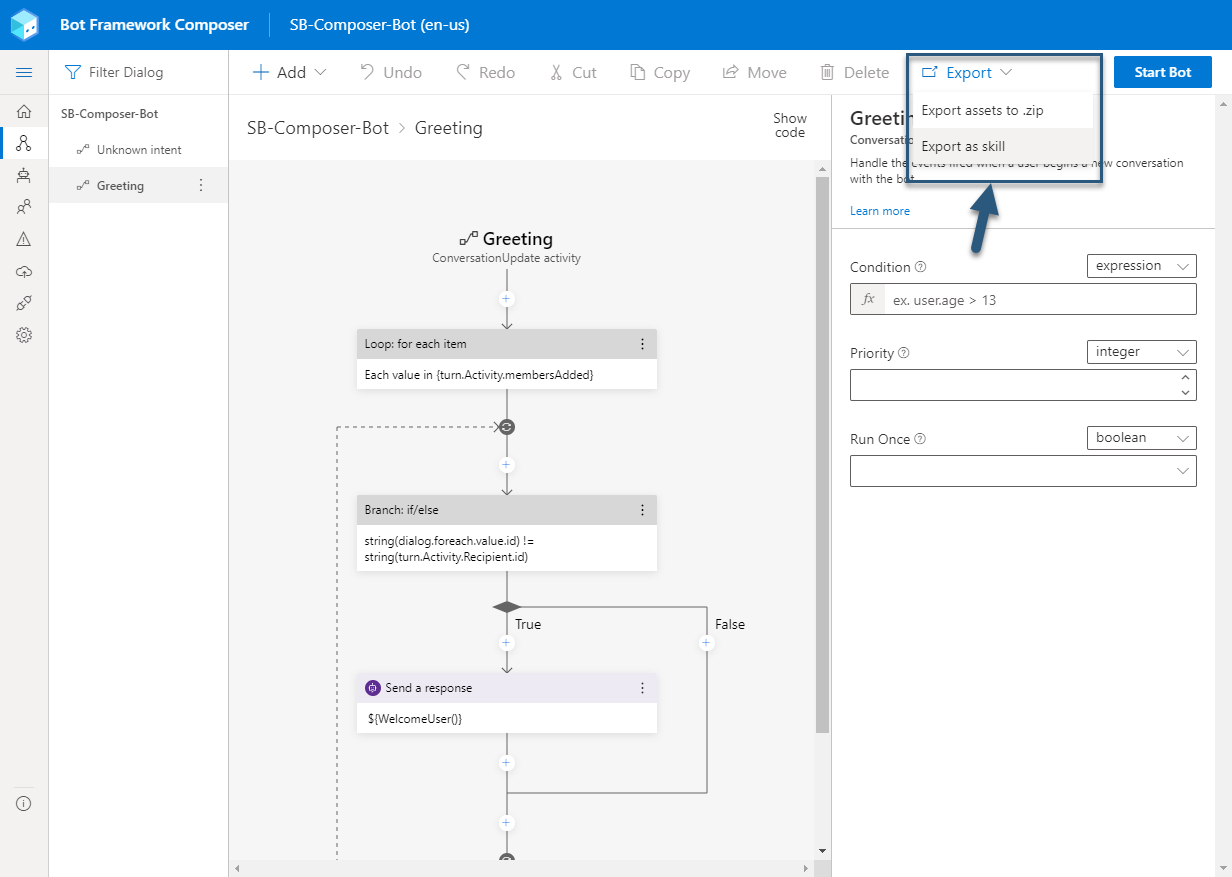Click the canvas vertical scrollbar thumb

(822, 455)
